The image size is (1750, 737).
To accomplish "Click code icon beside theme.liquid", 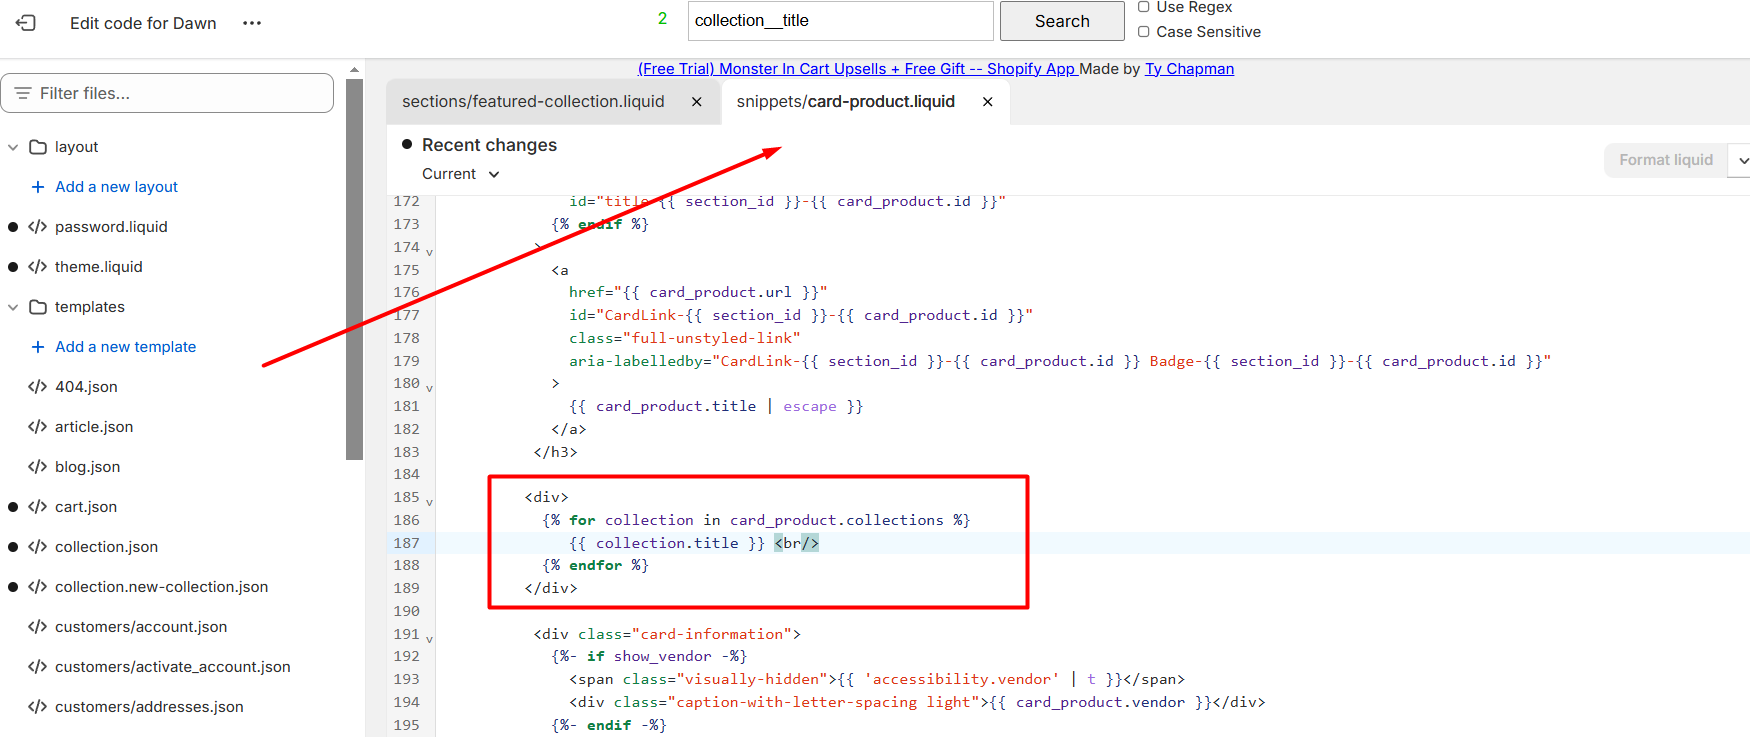I will [38, 267].
